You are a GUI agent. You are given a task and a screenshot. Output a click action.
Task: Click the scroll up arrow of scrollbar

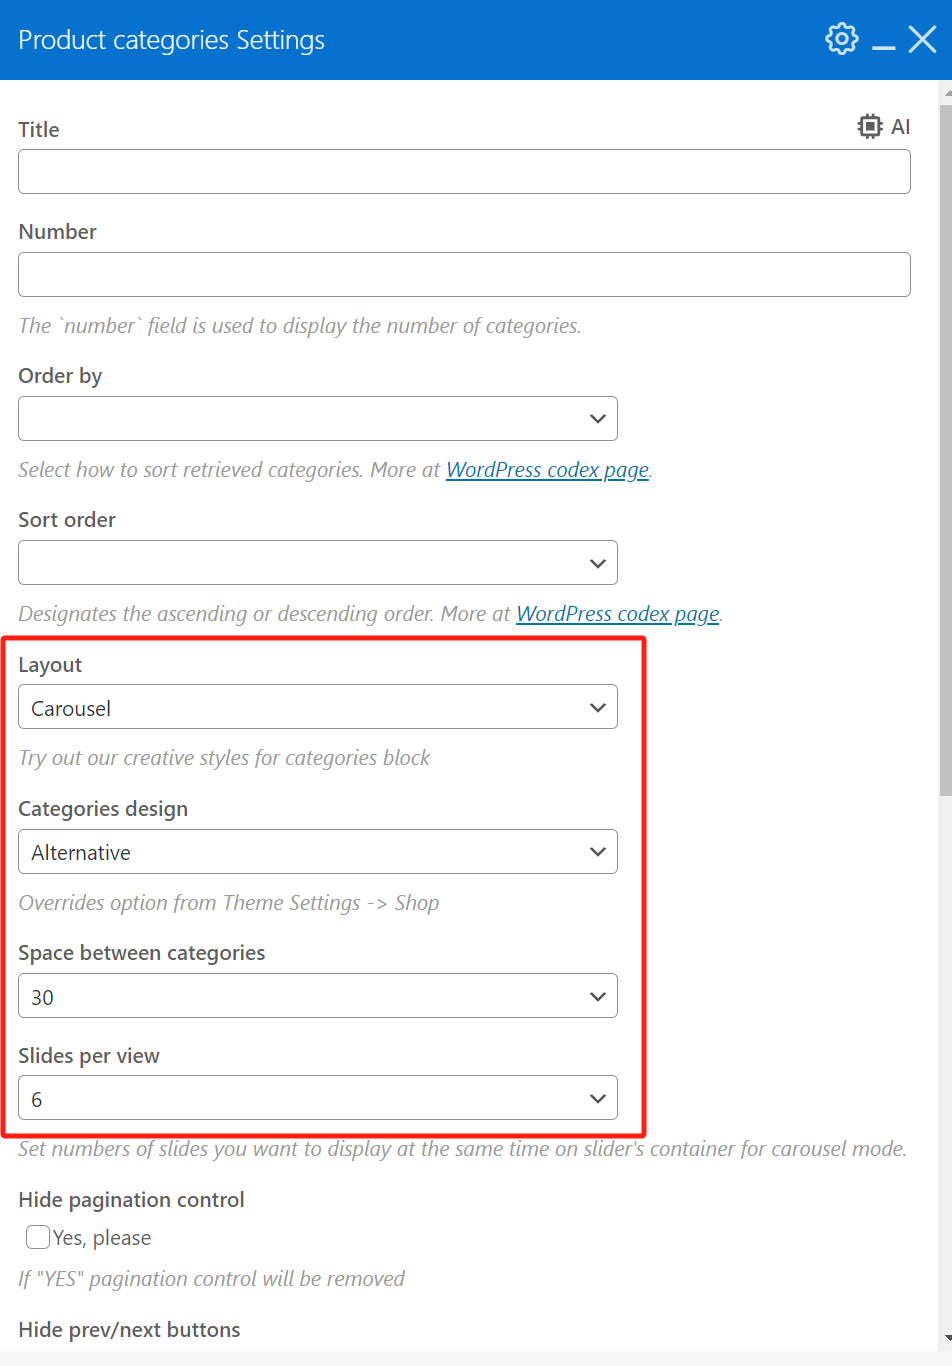[x=947, y=93]
